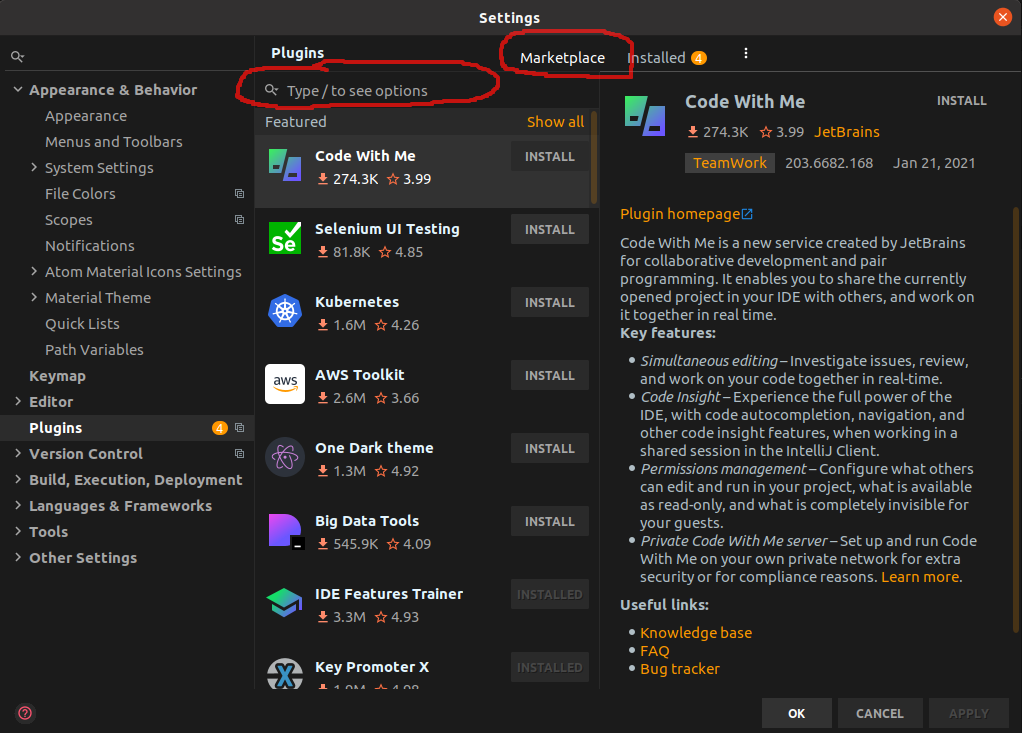Confirm settings with the OK button
The width and height of the screenshot is (1022, 733).
[796, 713]
